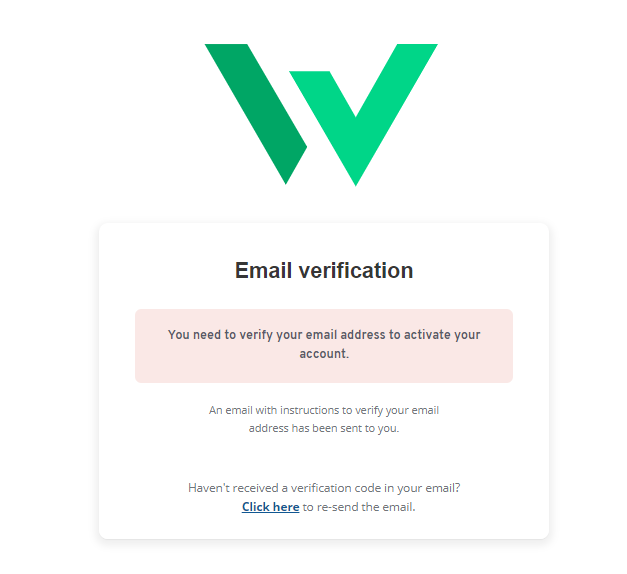Select the 'Email verification' heading
The height and width of the screenshot is (574, 627).
pos(323,270)
